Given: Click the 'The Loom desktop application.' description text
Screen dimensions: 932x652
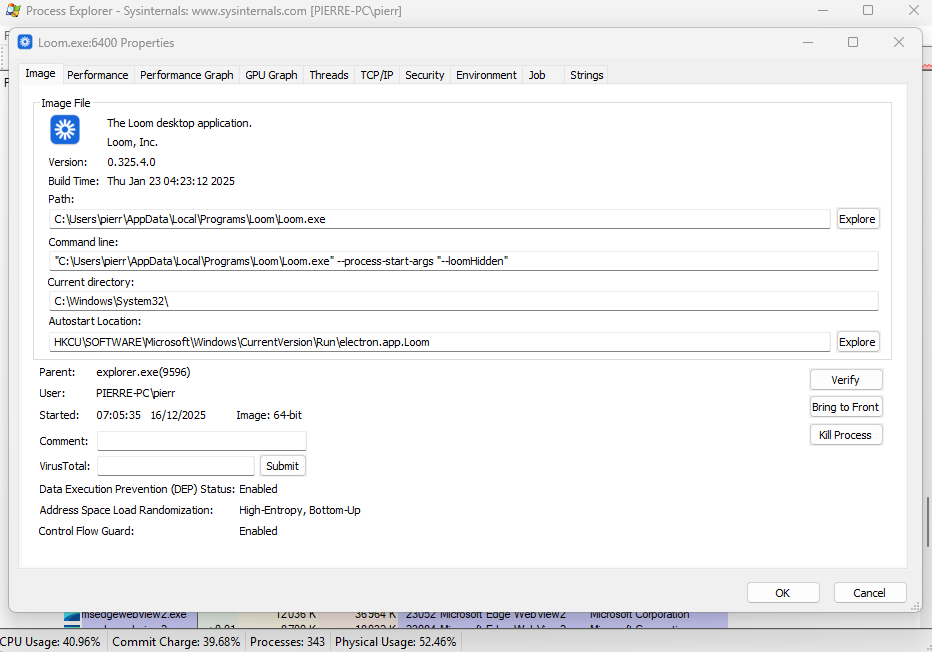Looking at the screenshot, I should click(x=179, y=123).
